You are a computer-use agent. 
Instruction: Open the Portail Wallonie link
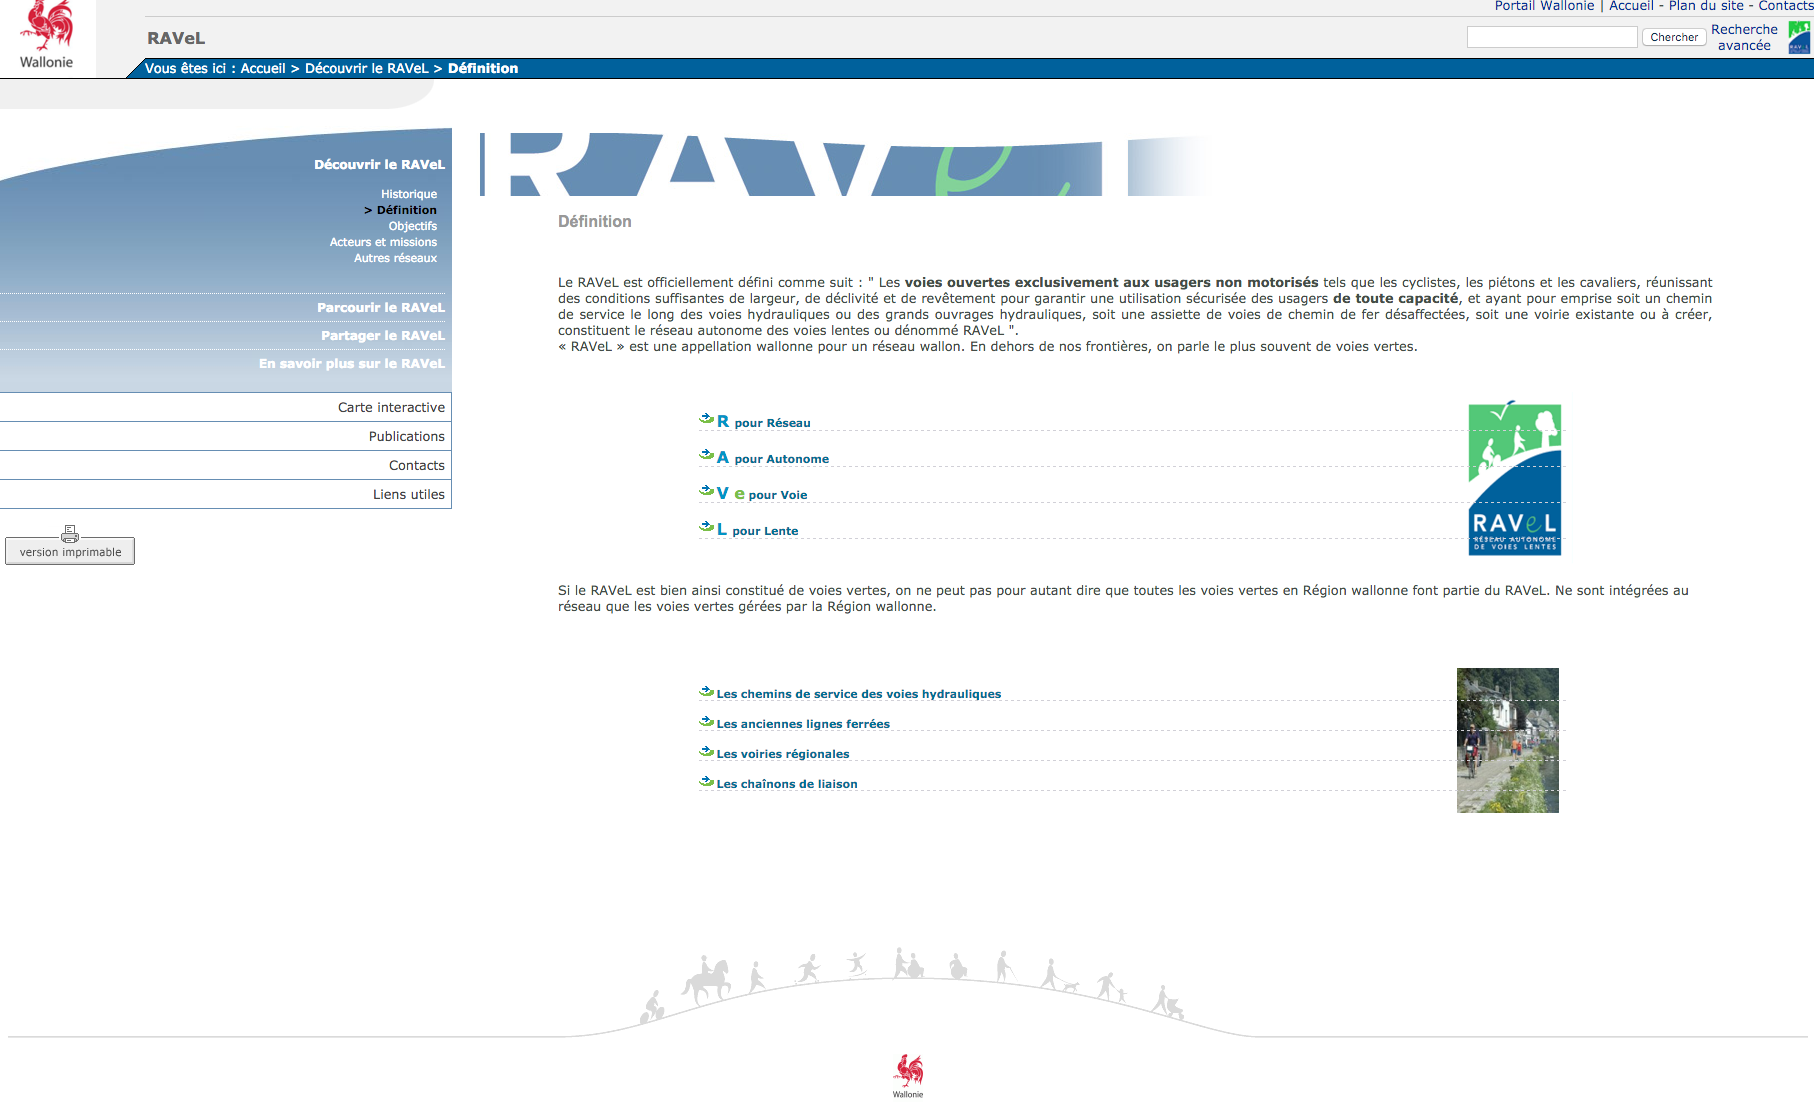click(x=1544, y=6)
